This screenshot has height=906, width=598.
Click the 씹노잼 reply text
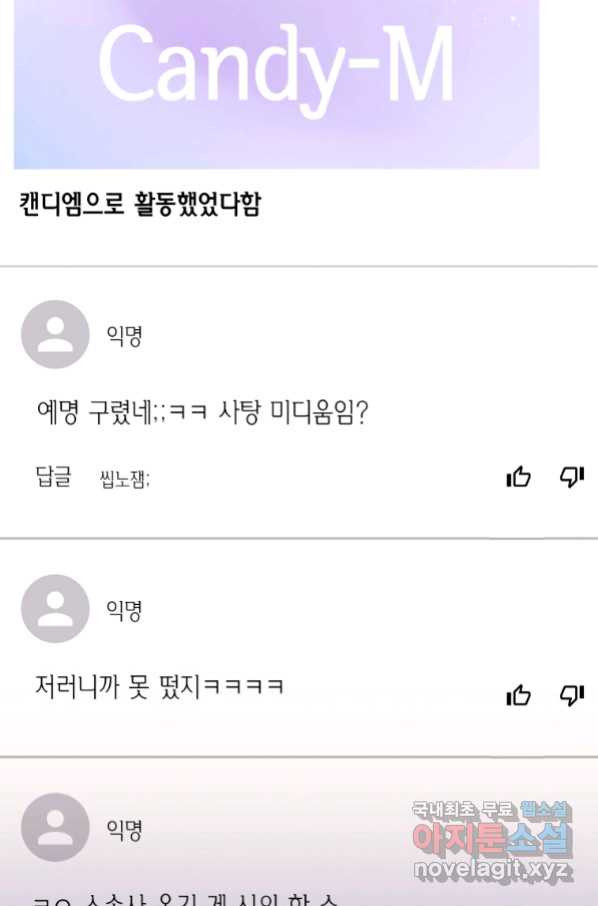click(125, 479)
